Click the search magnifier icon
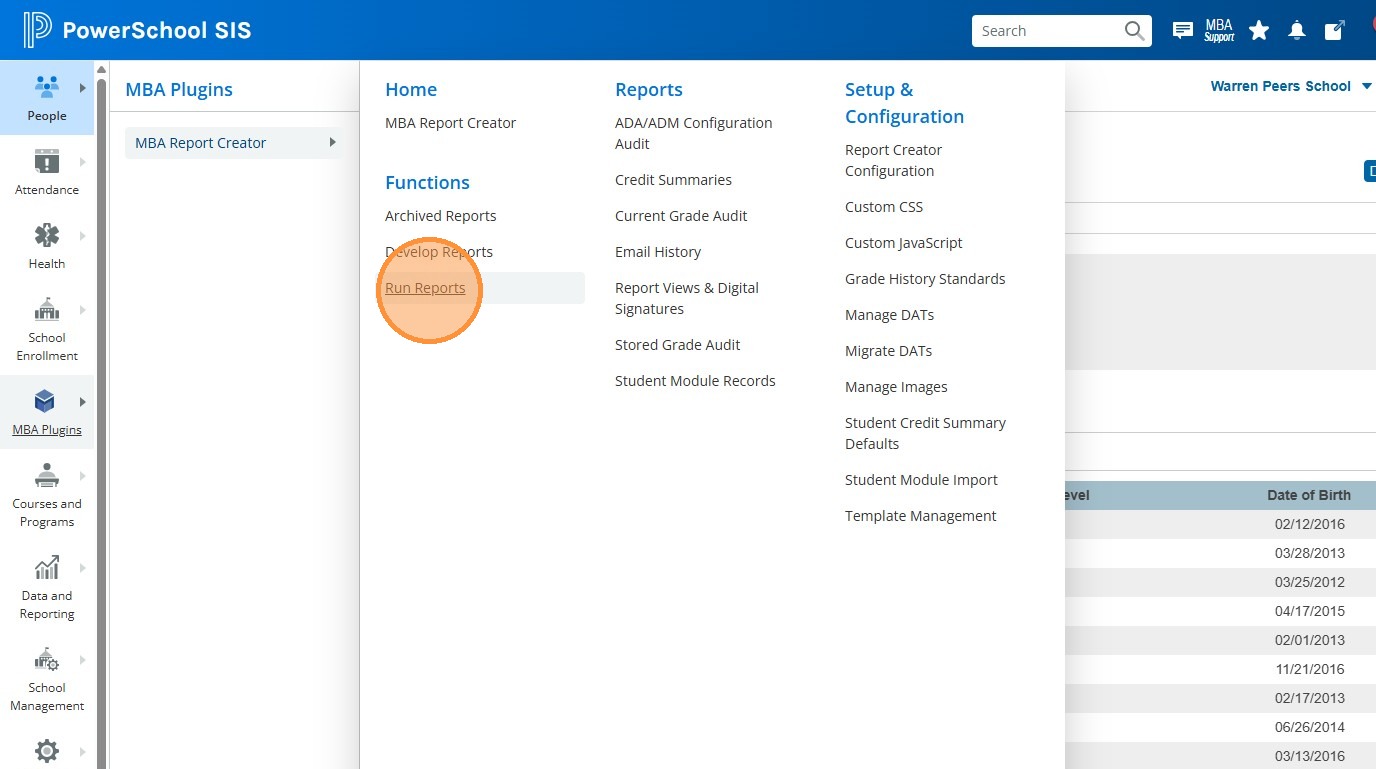 (x=1134, y=31)
